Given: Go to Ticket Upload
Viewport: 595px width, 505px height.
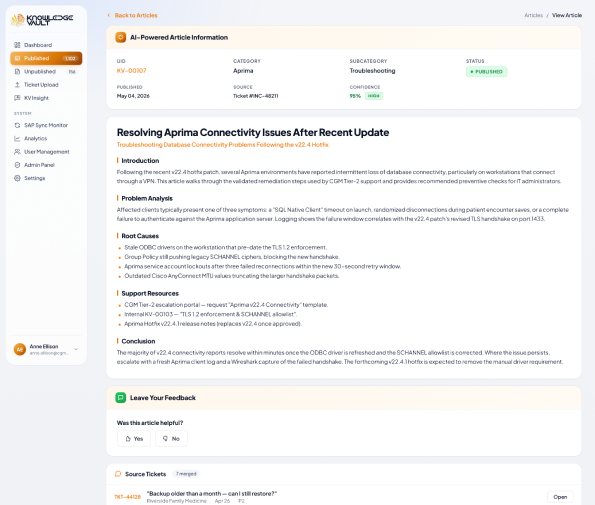Looking at the screenshot, I should tap(46, 85).
